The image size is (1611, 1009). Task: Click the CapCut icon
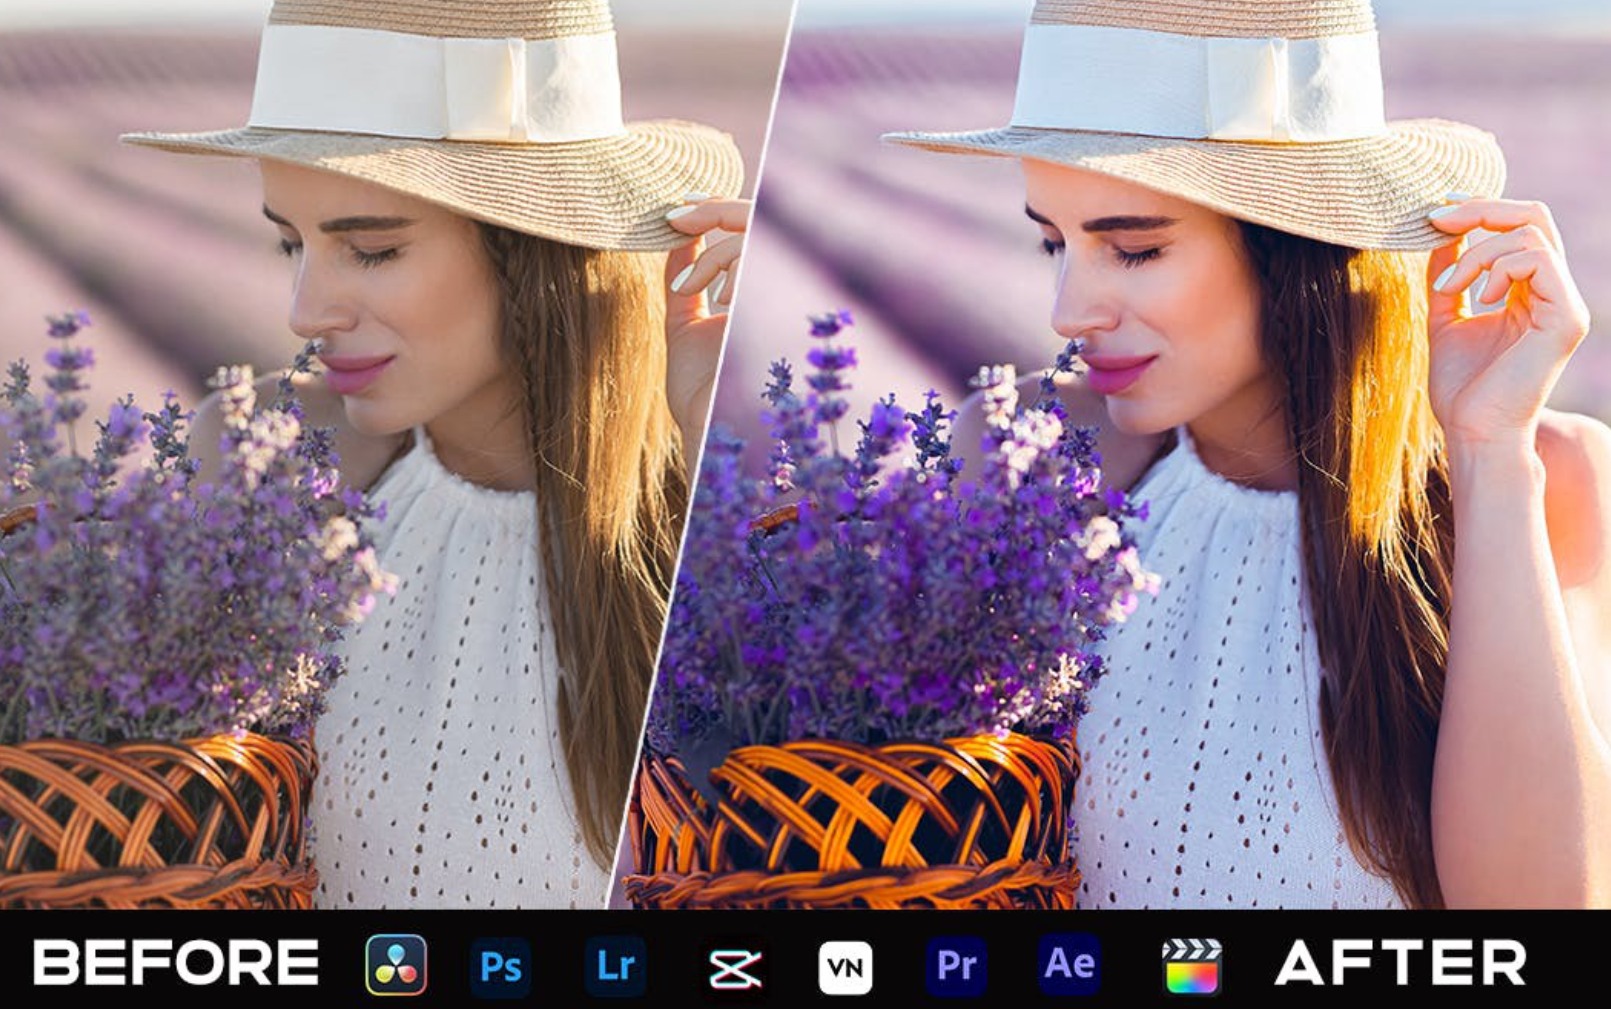click(x=735, y=967)
